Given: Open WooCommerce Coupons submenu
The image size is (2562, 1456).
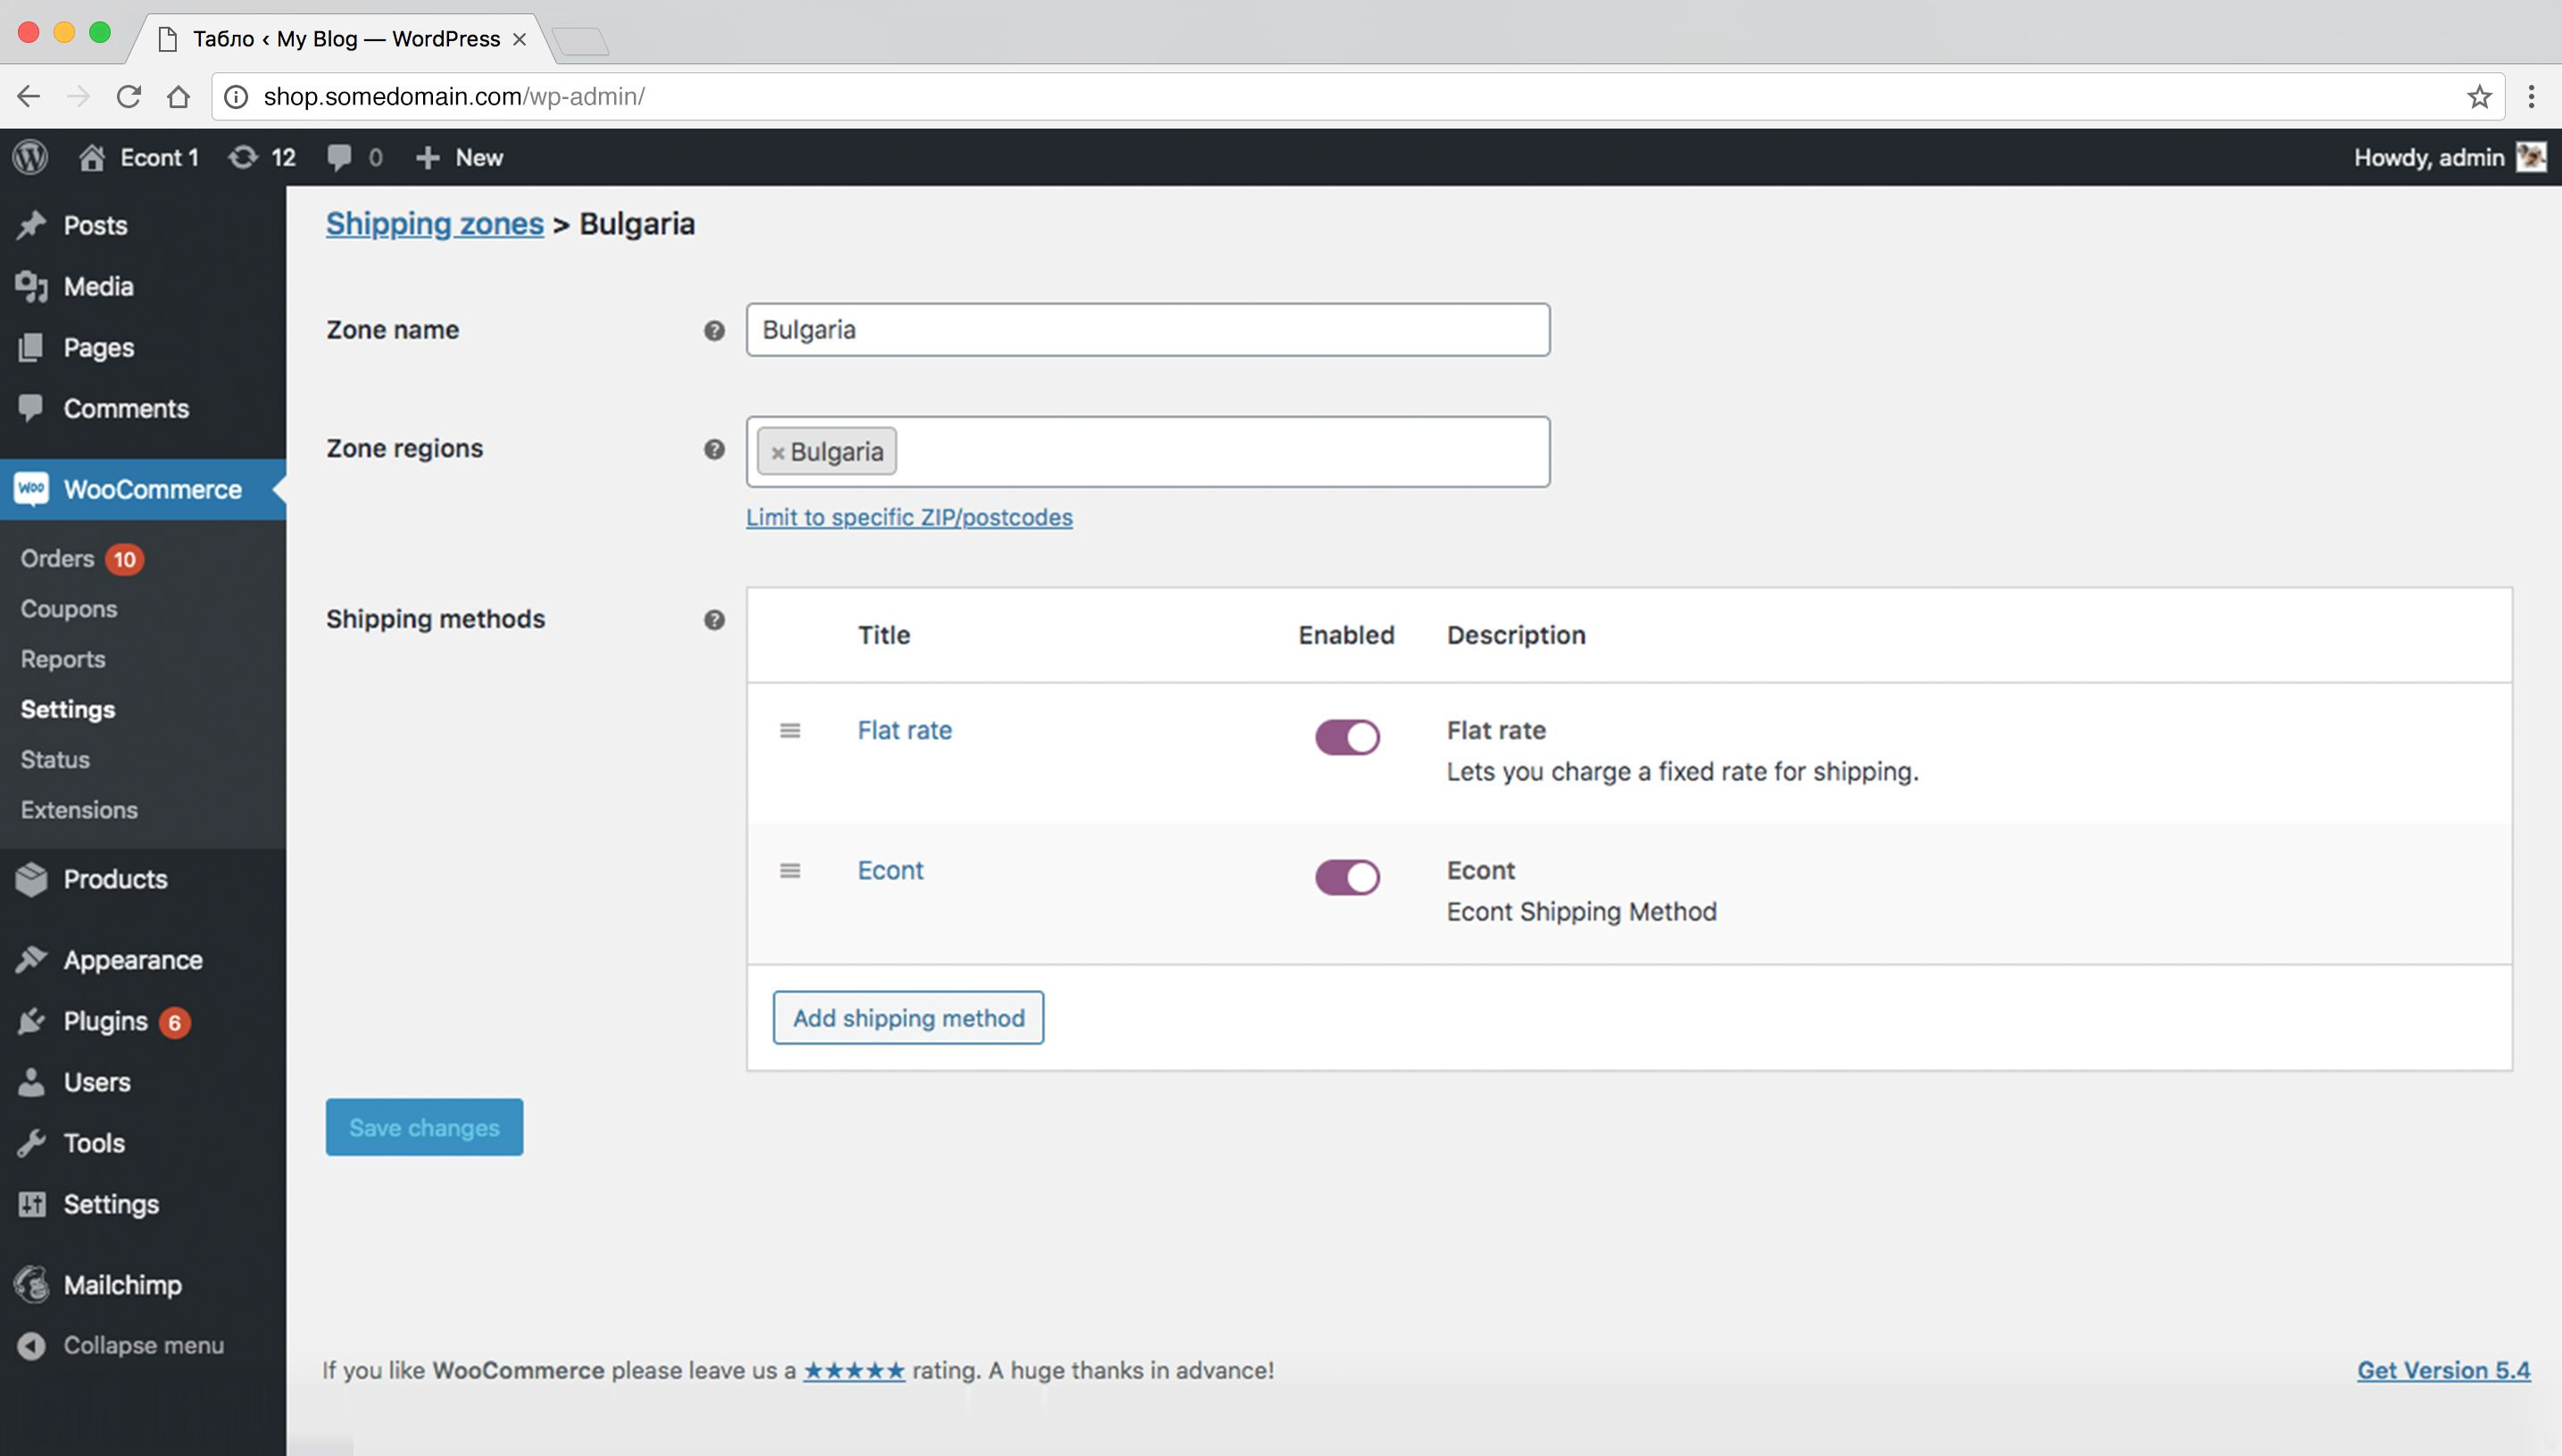Looking at the screenshot, I should click(x=69, y=609).
